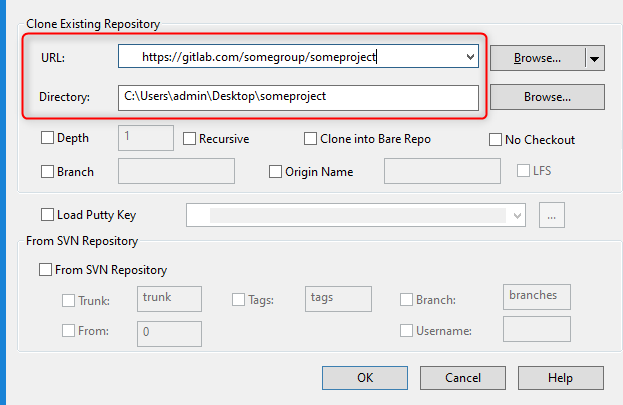Viewport: 623px width, 405px height.
Task: Click the URL text field
Action: [x=290, y=58]
